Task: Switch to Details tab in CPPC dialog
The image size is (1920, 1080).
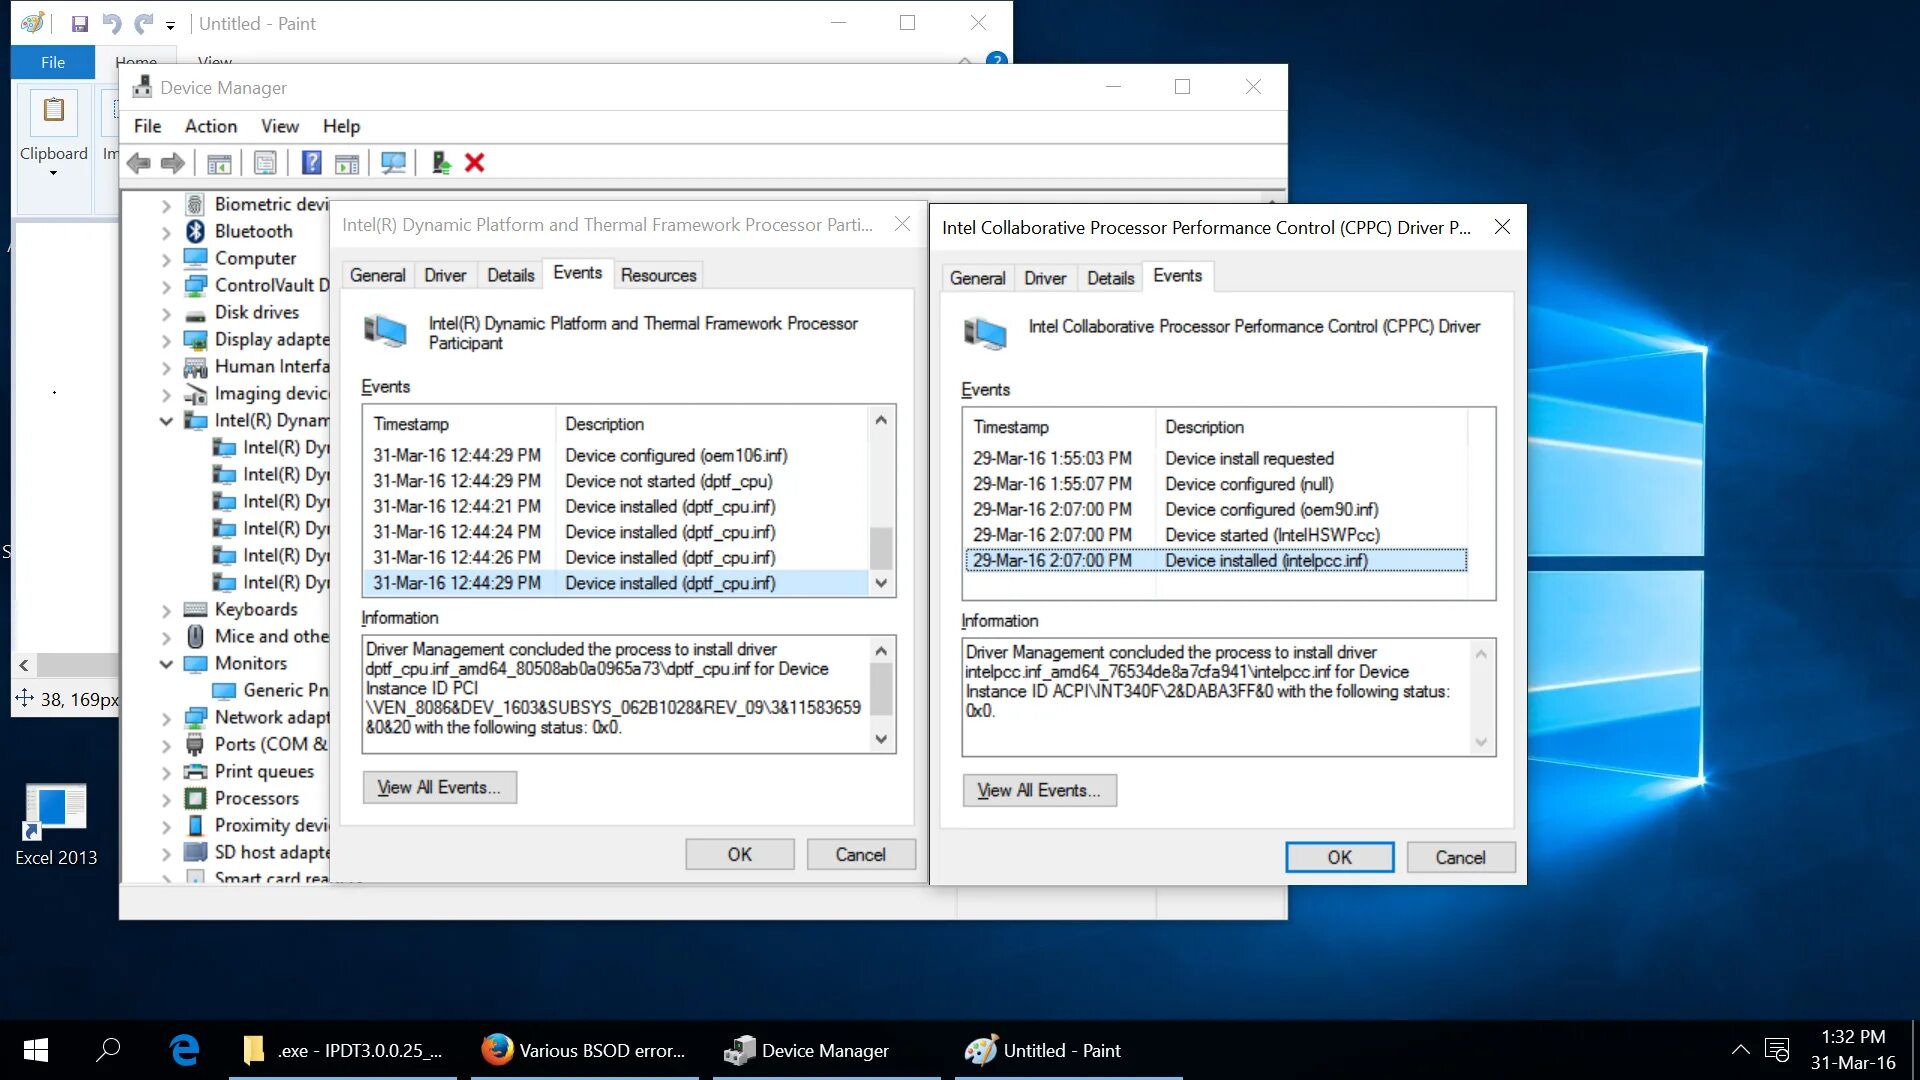Action: coord(1111,278)
